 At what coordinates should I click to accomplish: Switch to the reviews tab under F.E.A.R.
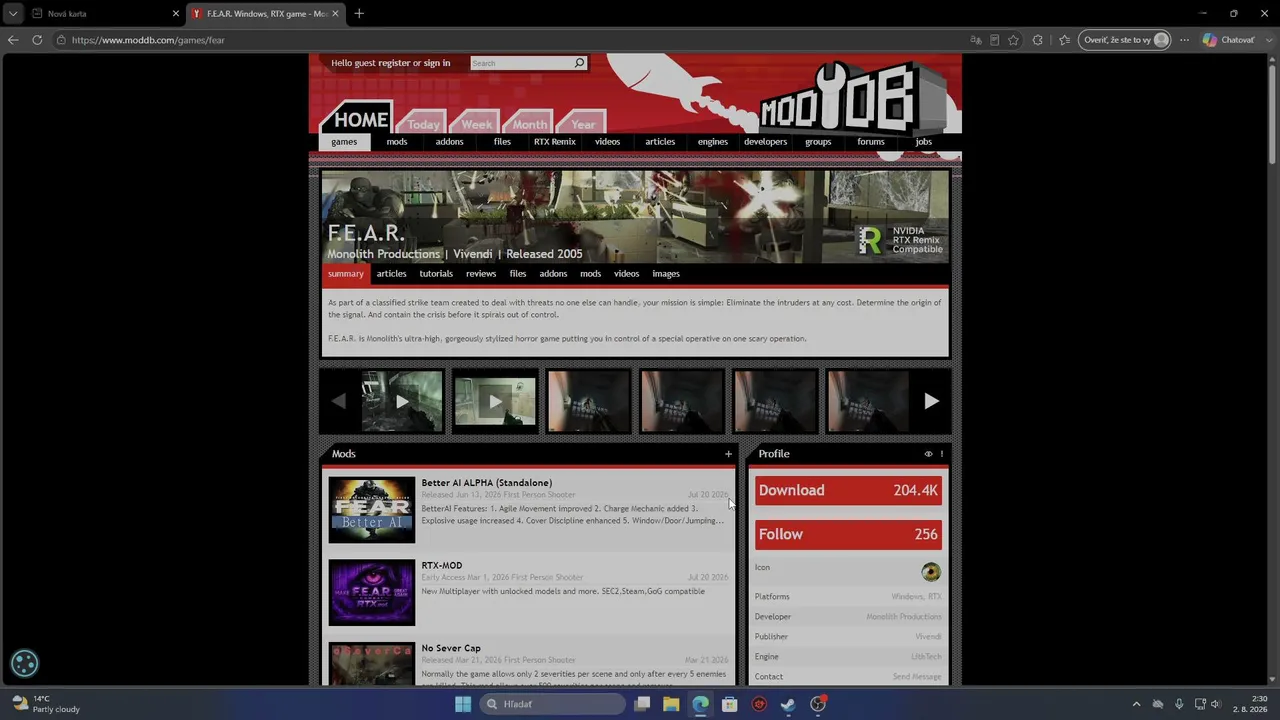481,274
